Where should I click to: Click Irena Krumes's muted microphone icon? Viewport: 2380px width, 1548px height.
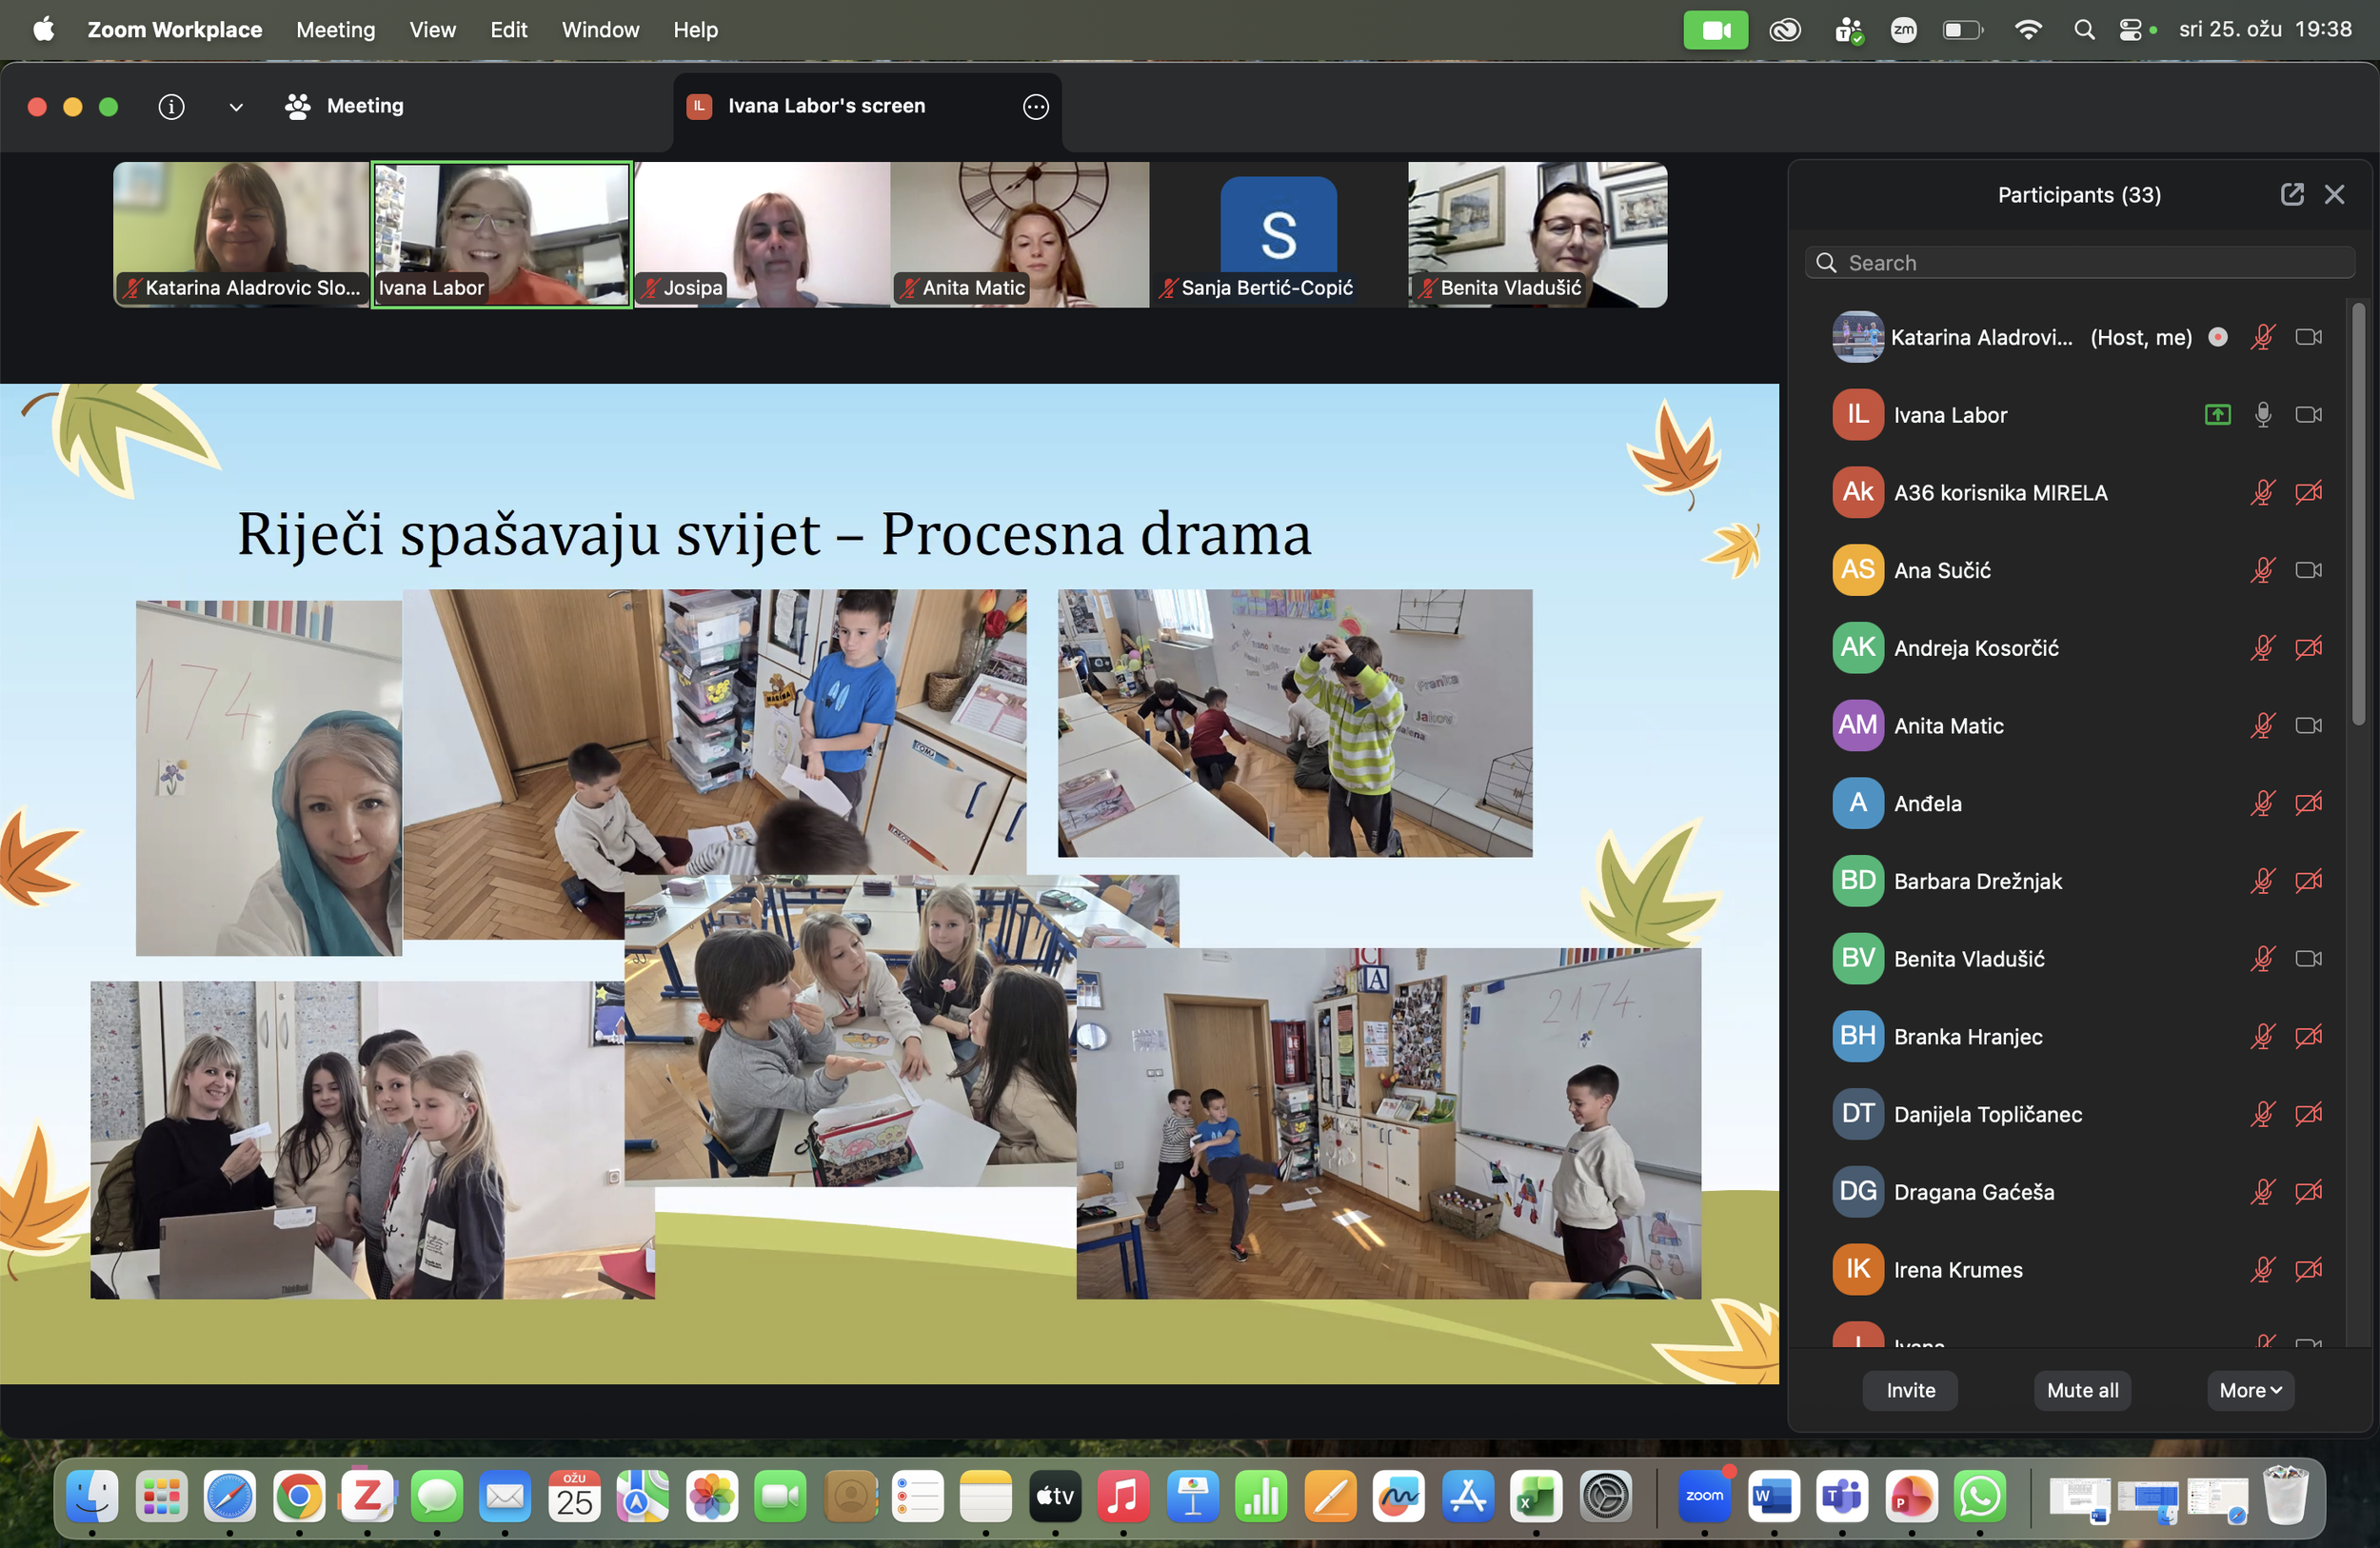pos(2263,1270)
